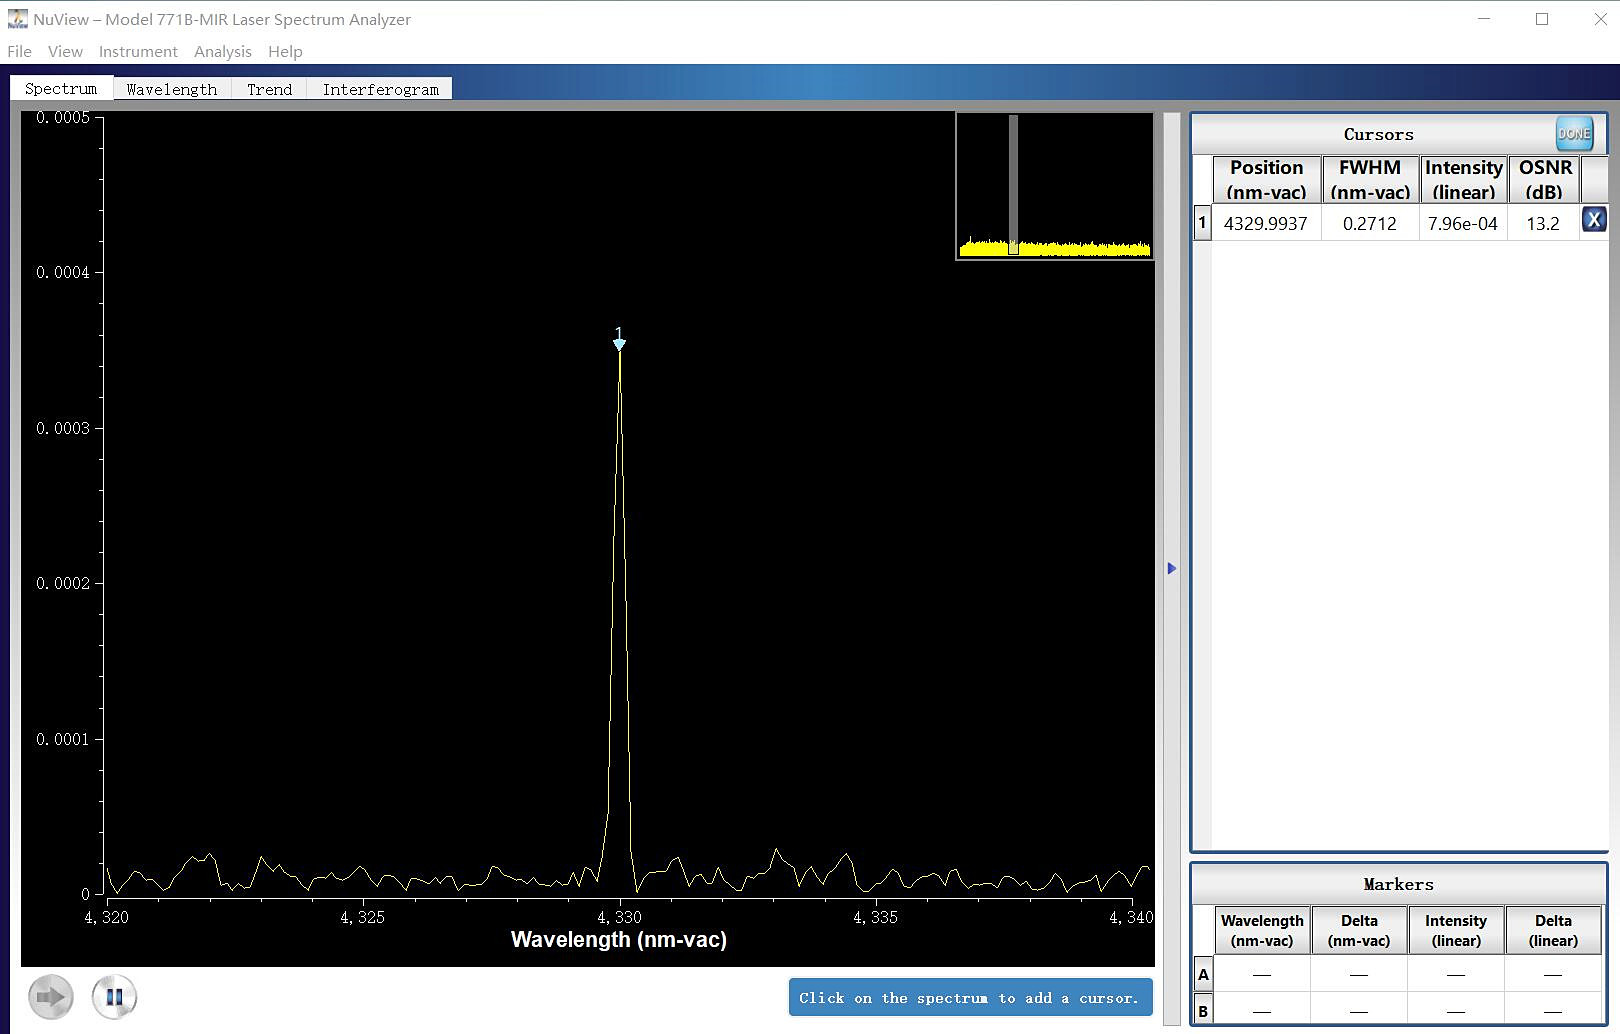Viewport: 1620px width, 1034px height.
Task: Click the single-sweep arrow button
Action: [51, 997]
